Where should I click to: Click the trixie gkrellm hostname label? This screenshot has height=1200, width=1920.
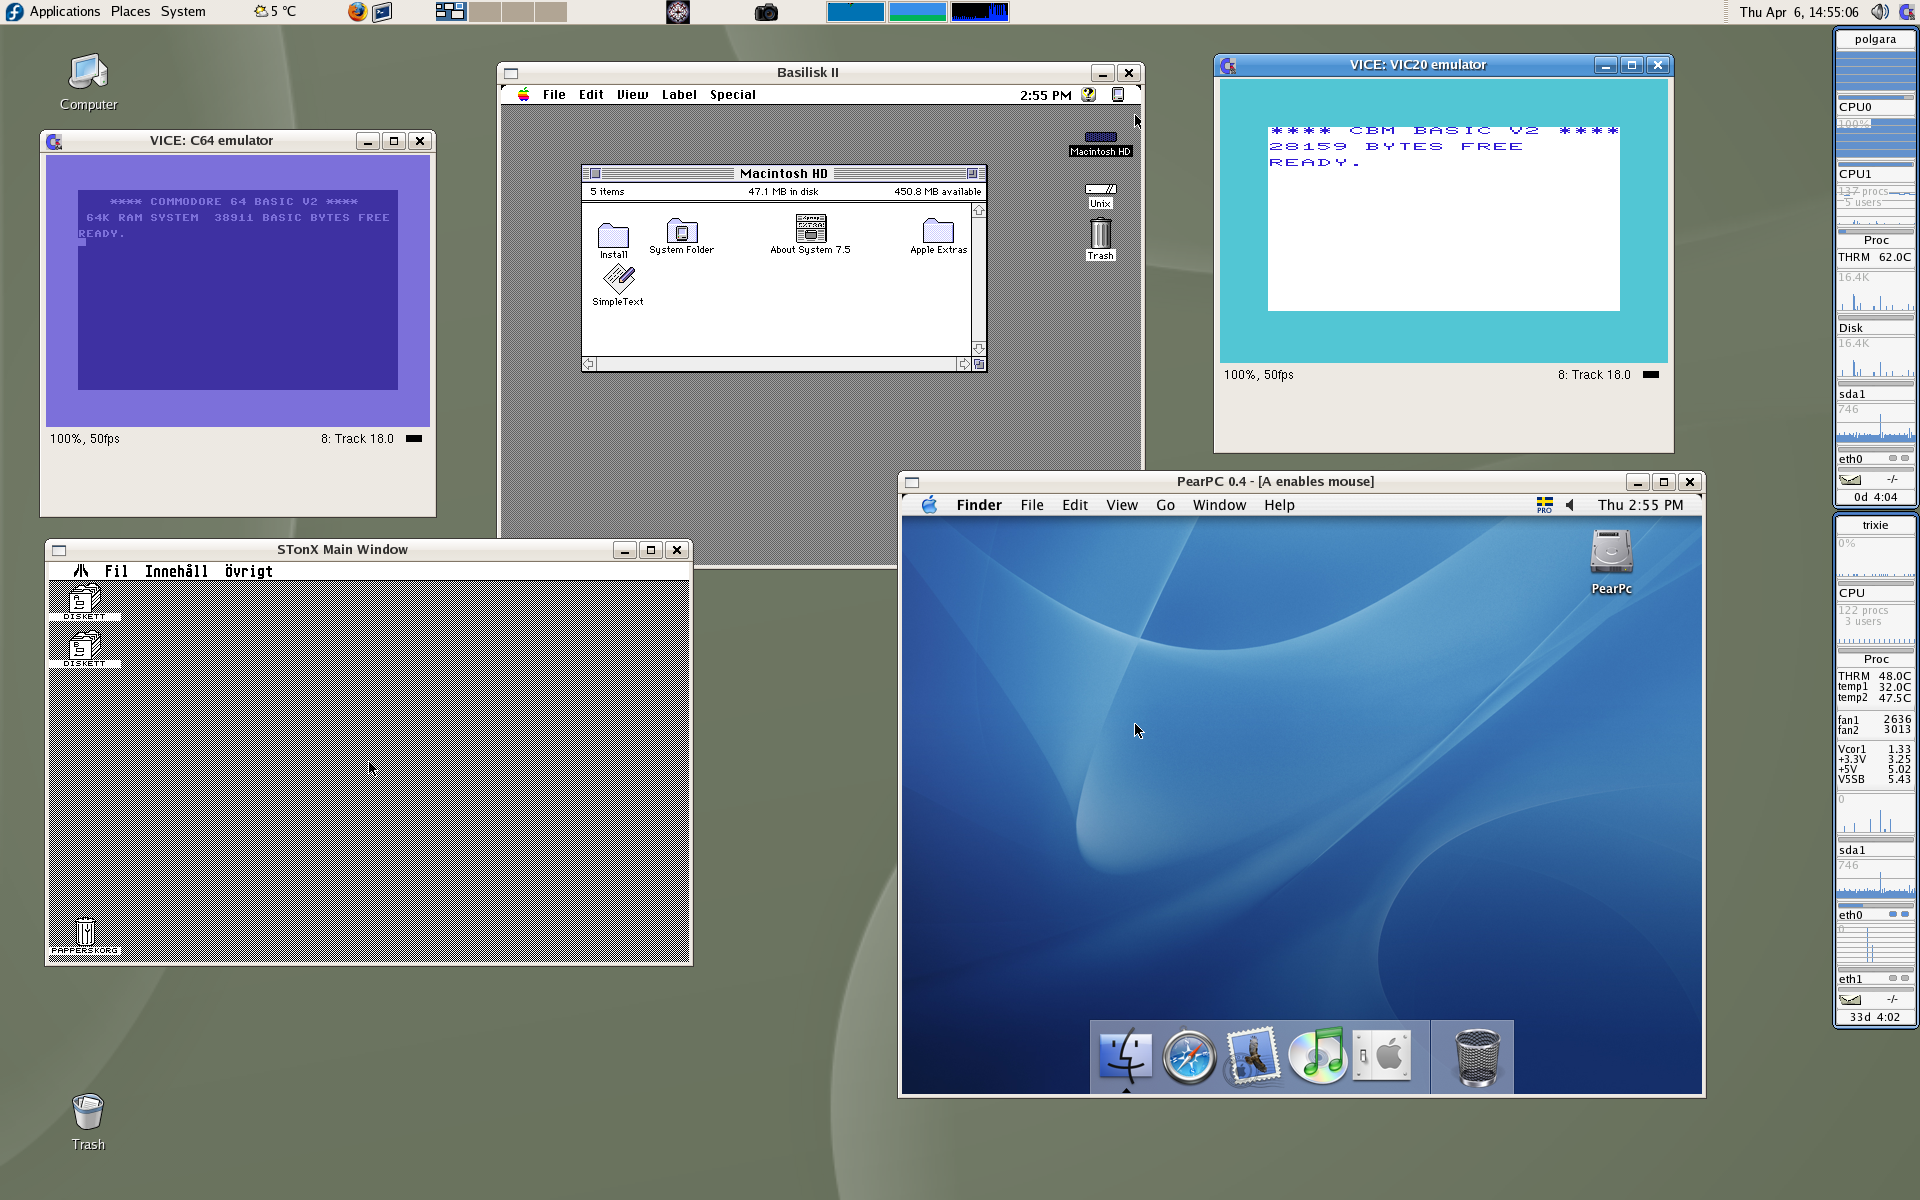pyautogui.click(x=1875, y=525)
